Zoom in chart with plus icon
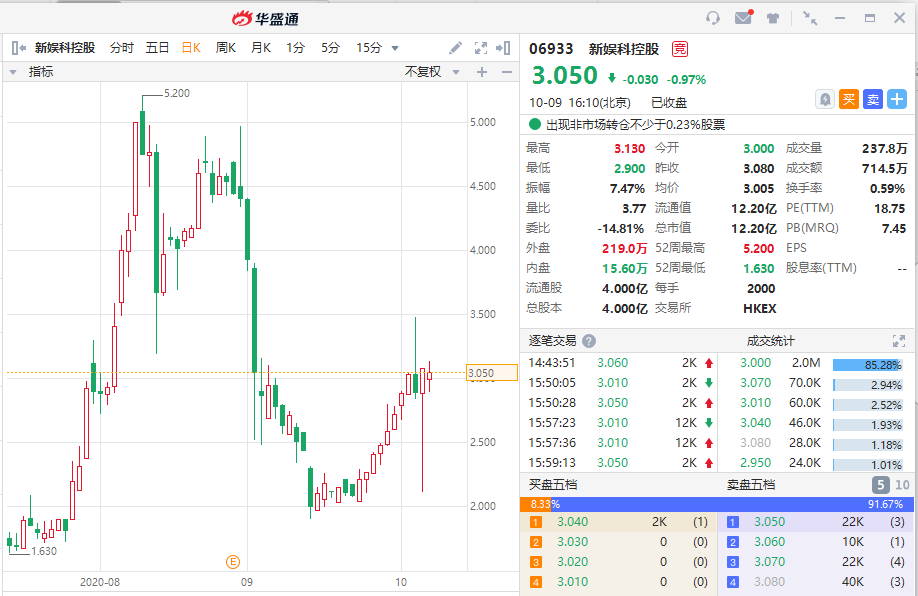 point(482,72)
